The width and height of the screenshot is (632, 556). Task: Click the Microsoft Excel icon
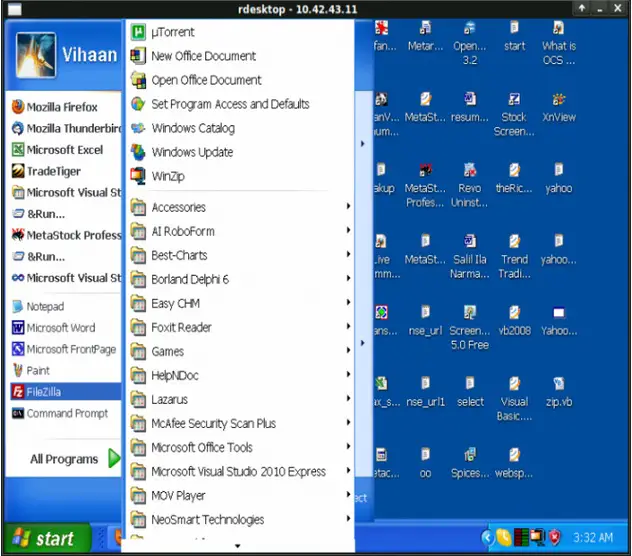pos(18,150)
